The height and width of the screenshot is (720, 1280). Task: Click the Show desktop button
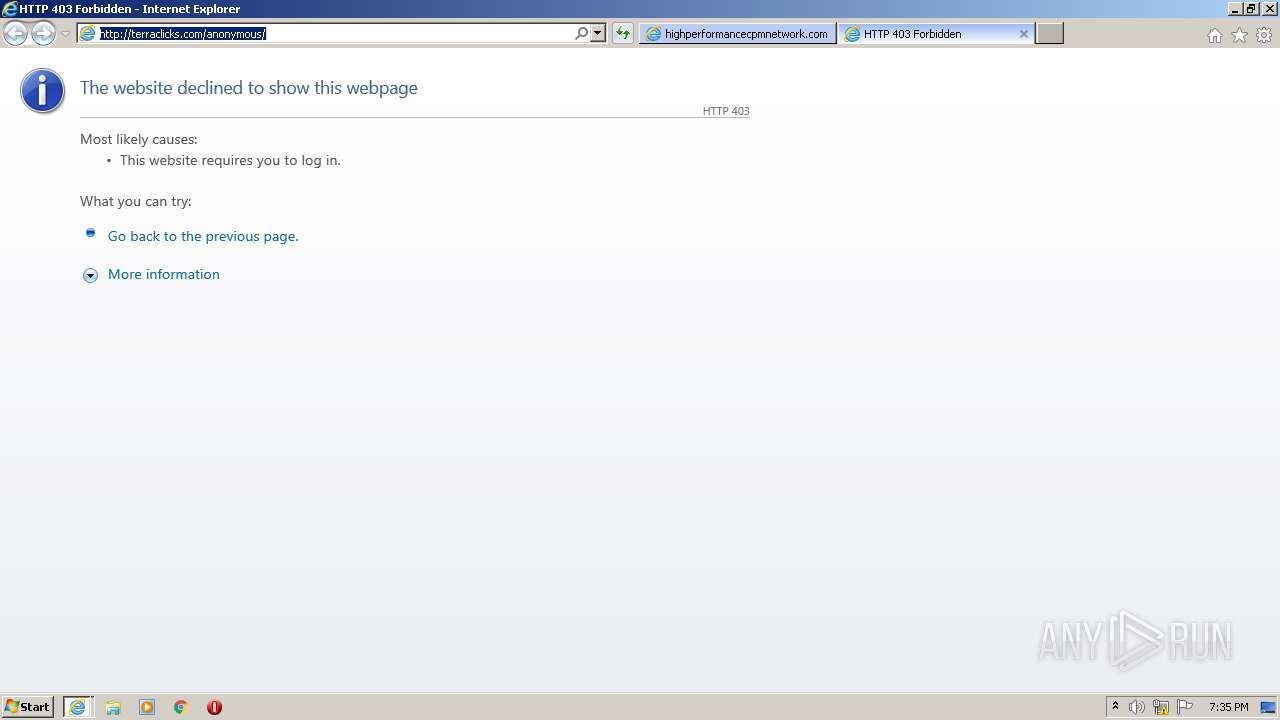(x=1269, y=707)
